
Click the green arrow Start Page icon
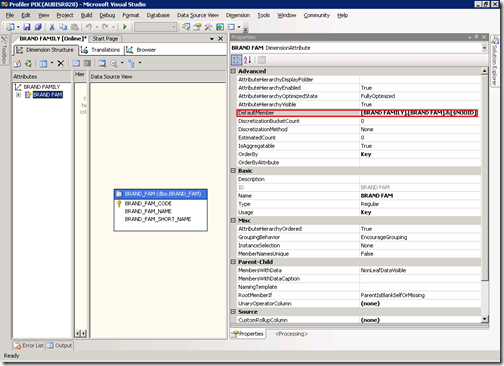point(220,27)
